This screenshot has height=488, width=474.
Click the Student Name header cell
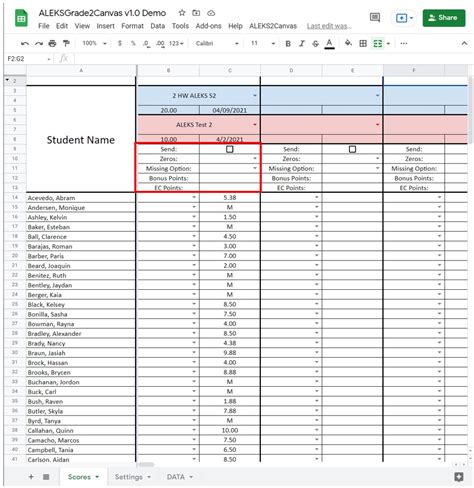(81, 139)
